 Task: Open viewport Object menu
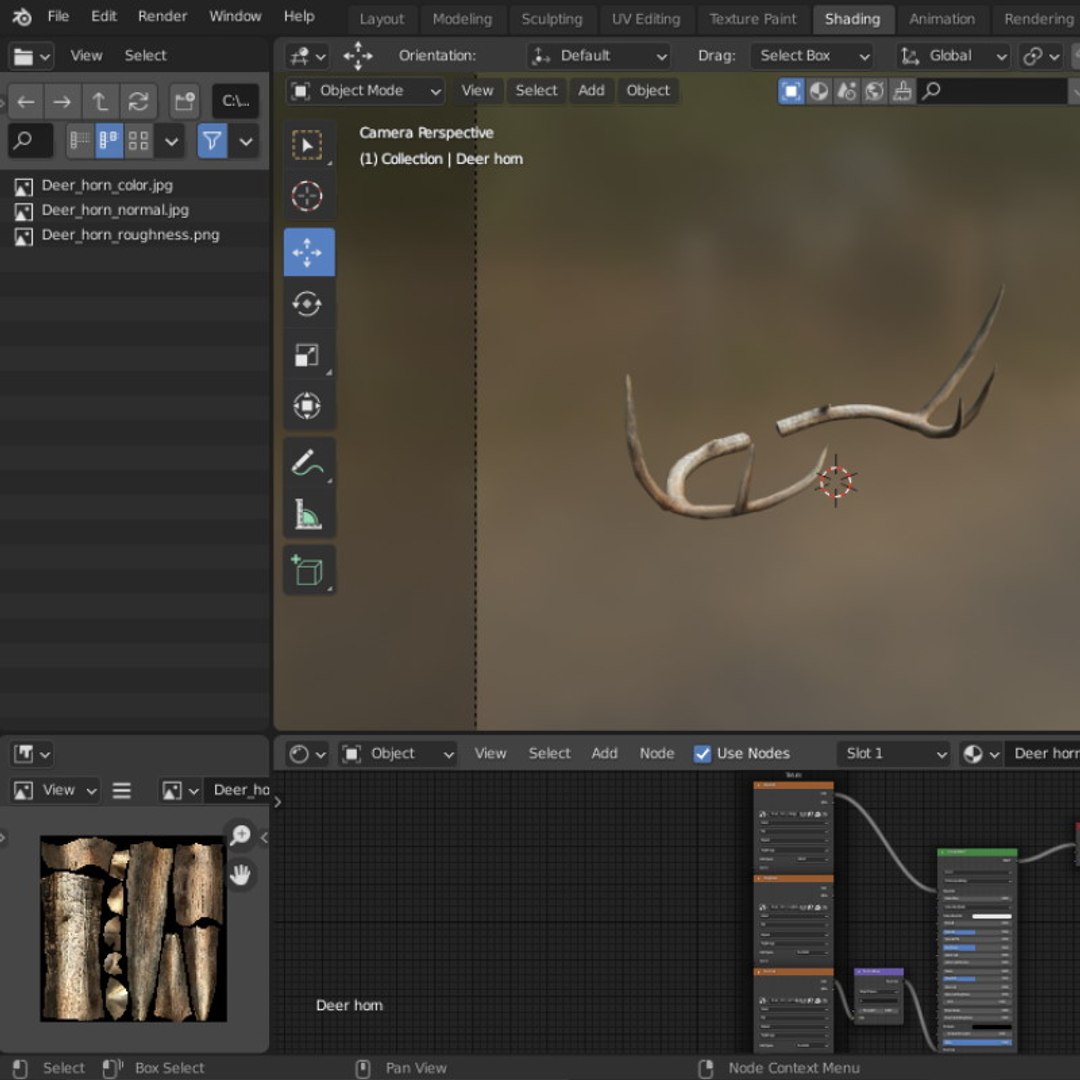tap(648, 91)
